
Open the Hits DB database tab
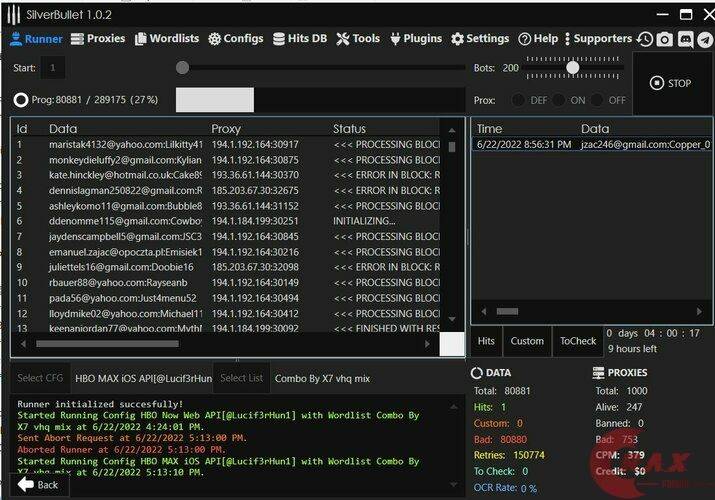(300, 39)
